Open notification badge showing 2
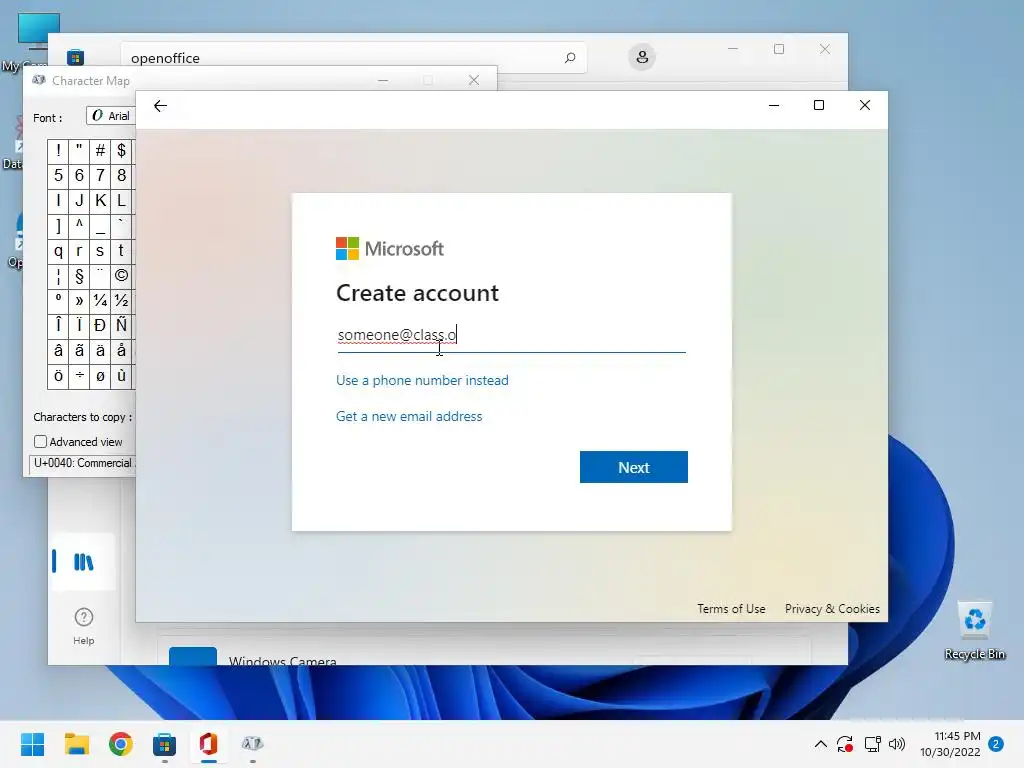The image size is (1024, 768). (x=997, y=744)
